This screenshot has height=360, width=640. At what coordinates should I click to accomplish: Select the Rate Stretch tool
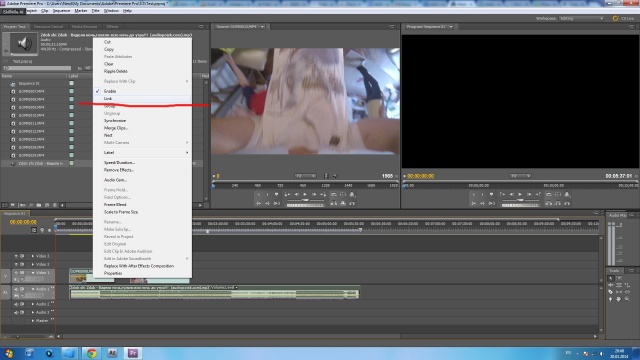coord(627,285)
